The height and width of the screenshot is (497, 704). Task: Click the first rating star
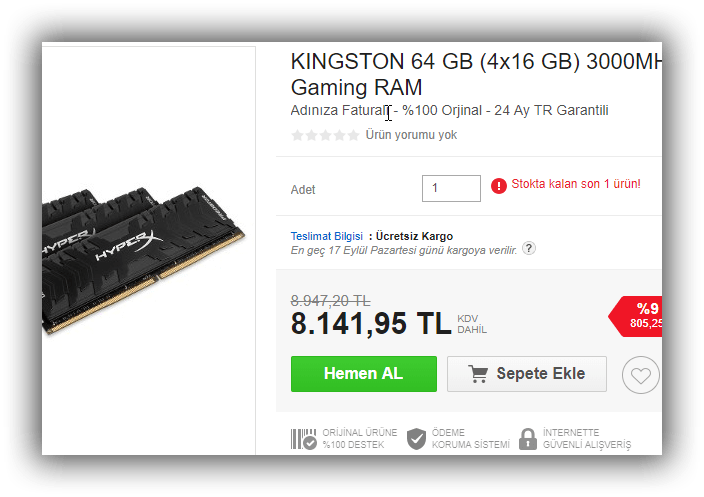pyautogui.click(x=297, y=135)
